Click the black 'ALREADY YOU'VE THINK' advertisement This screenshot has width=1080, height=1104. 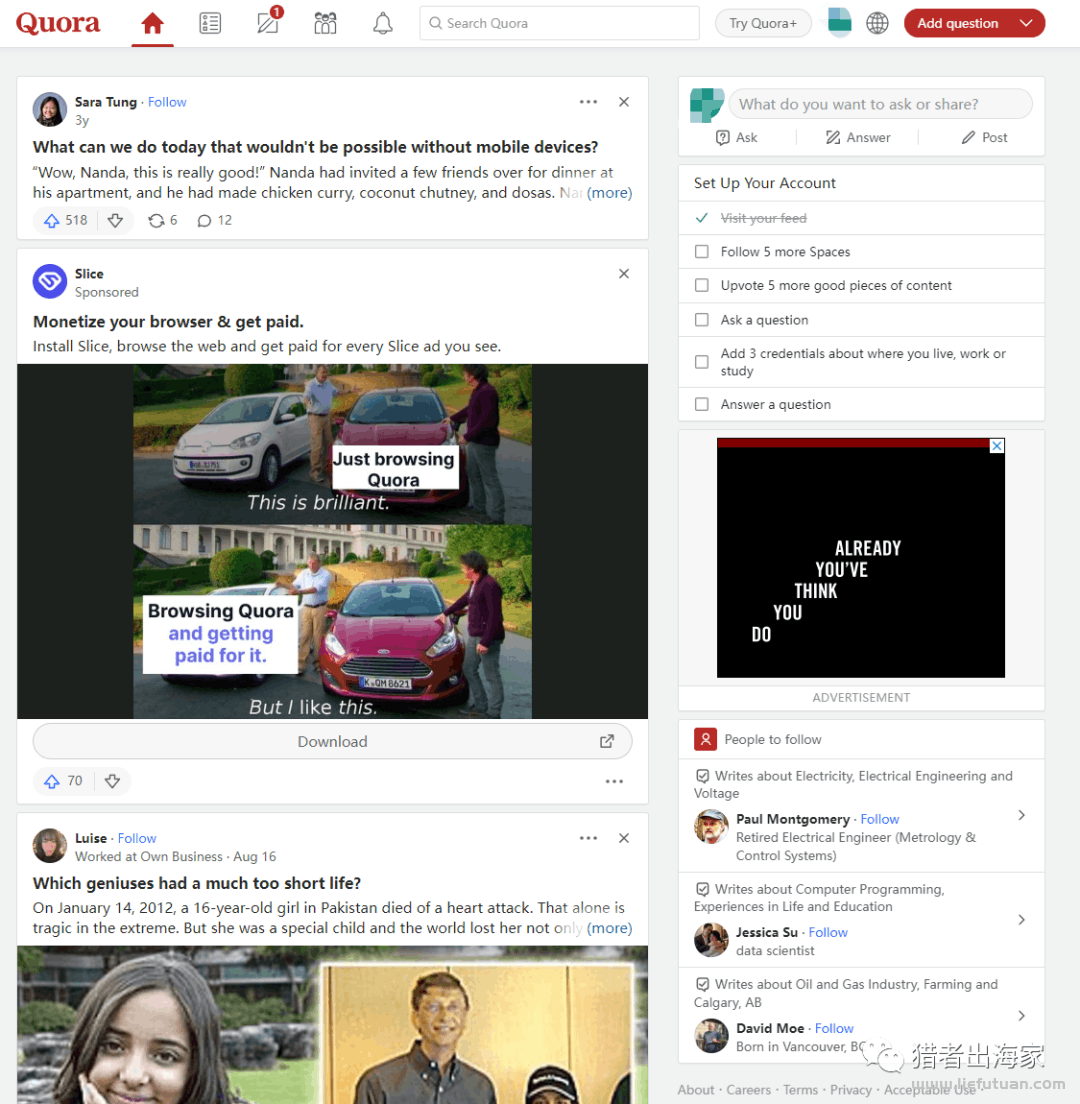[x=860, y=558]
